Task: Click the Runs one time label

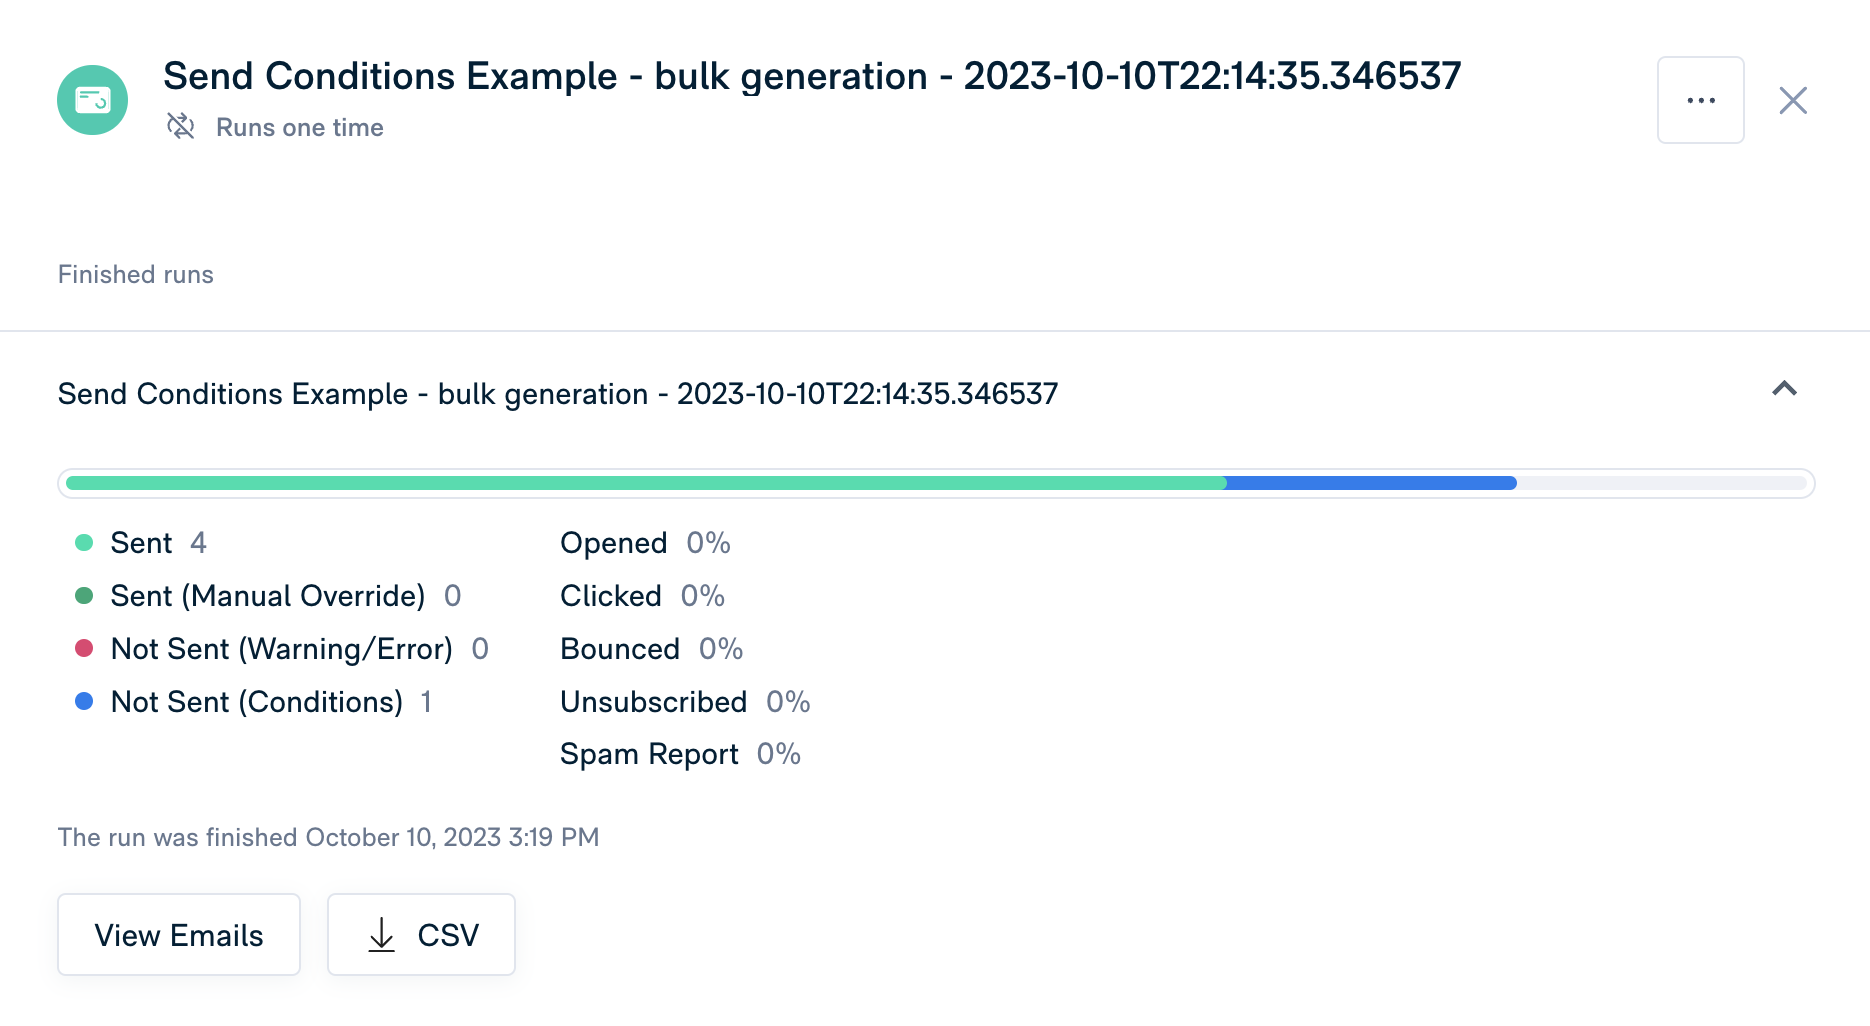Action: click(x=300, y=127)
